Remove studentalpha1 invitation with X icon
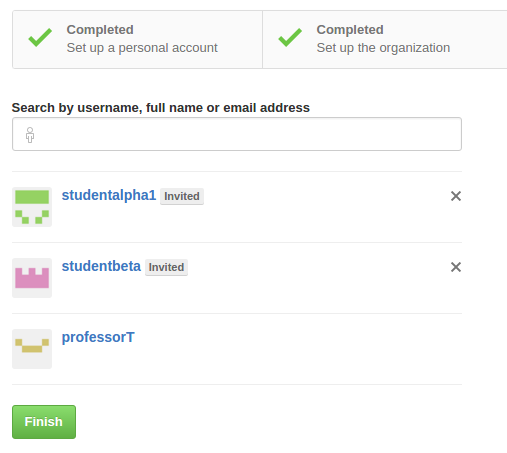Viewport: 507px width, 453px height. coord(456,196)
